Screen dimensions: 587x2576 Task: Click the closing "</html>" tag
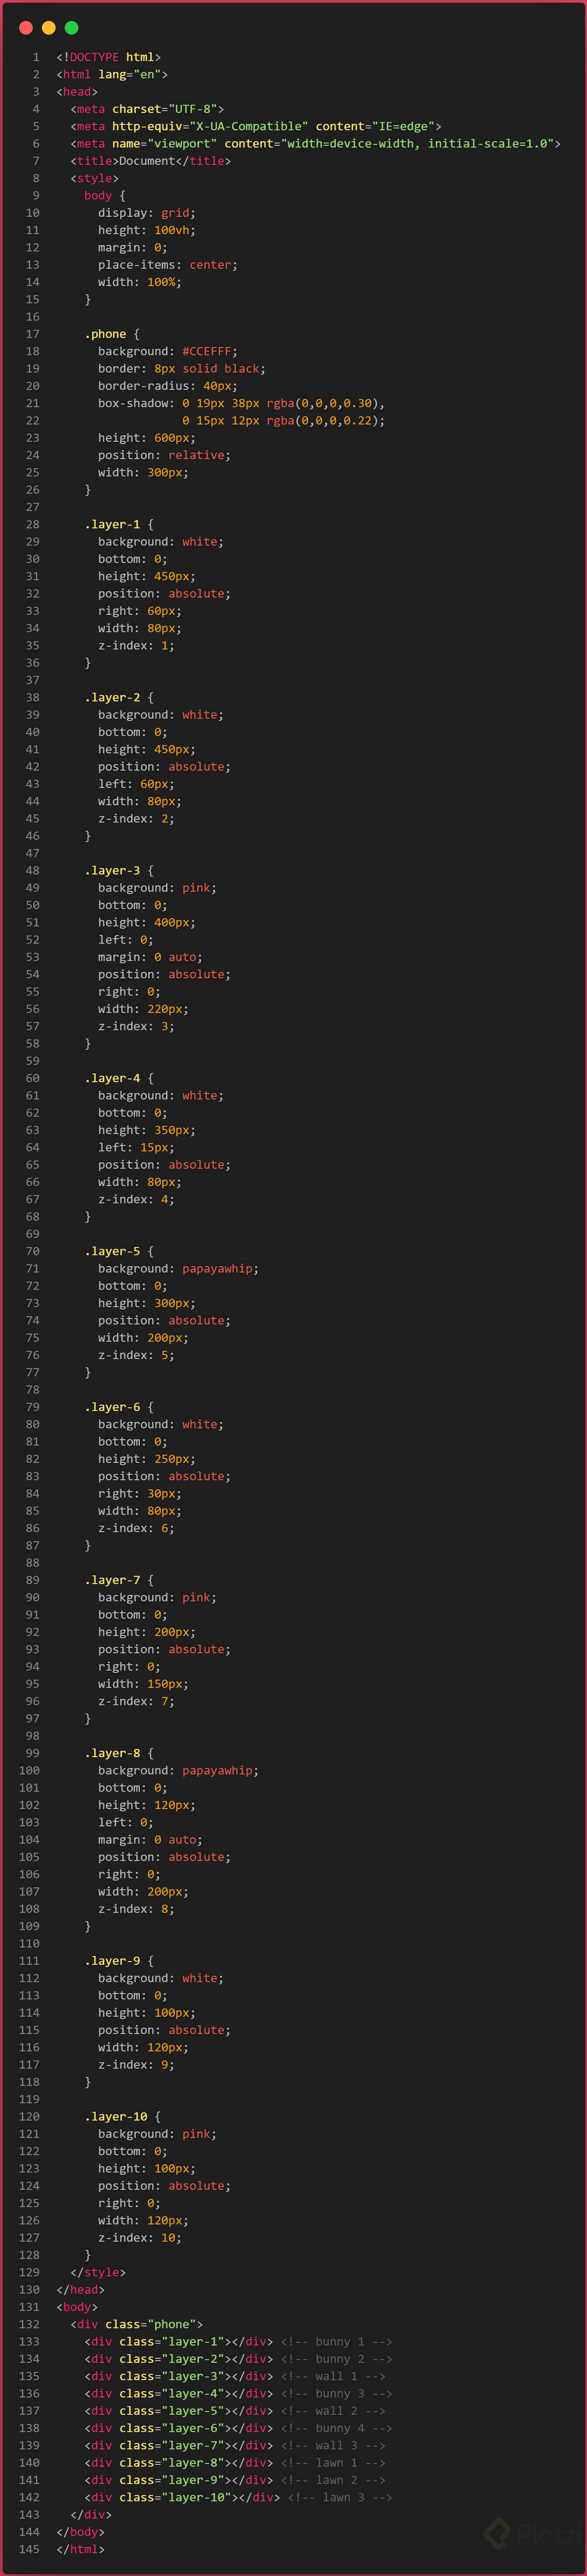(x=81, y=2549)
